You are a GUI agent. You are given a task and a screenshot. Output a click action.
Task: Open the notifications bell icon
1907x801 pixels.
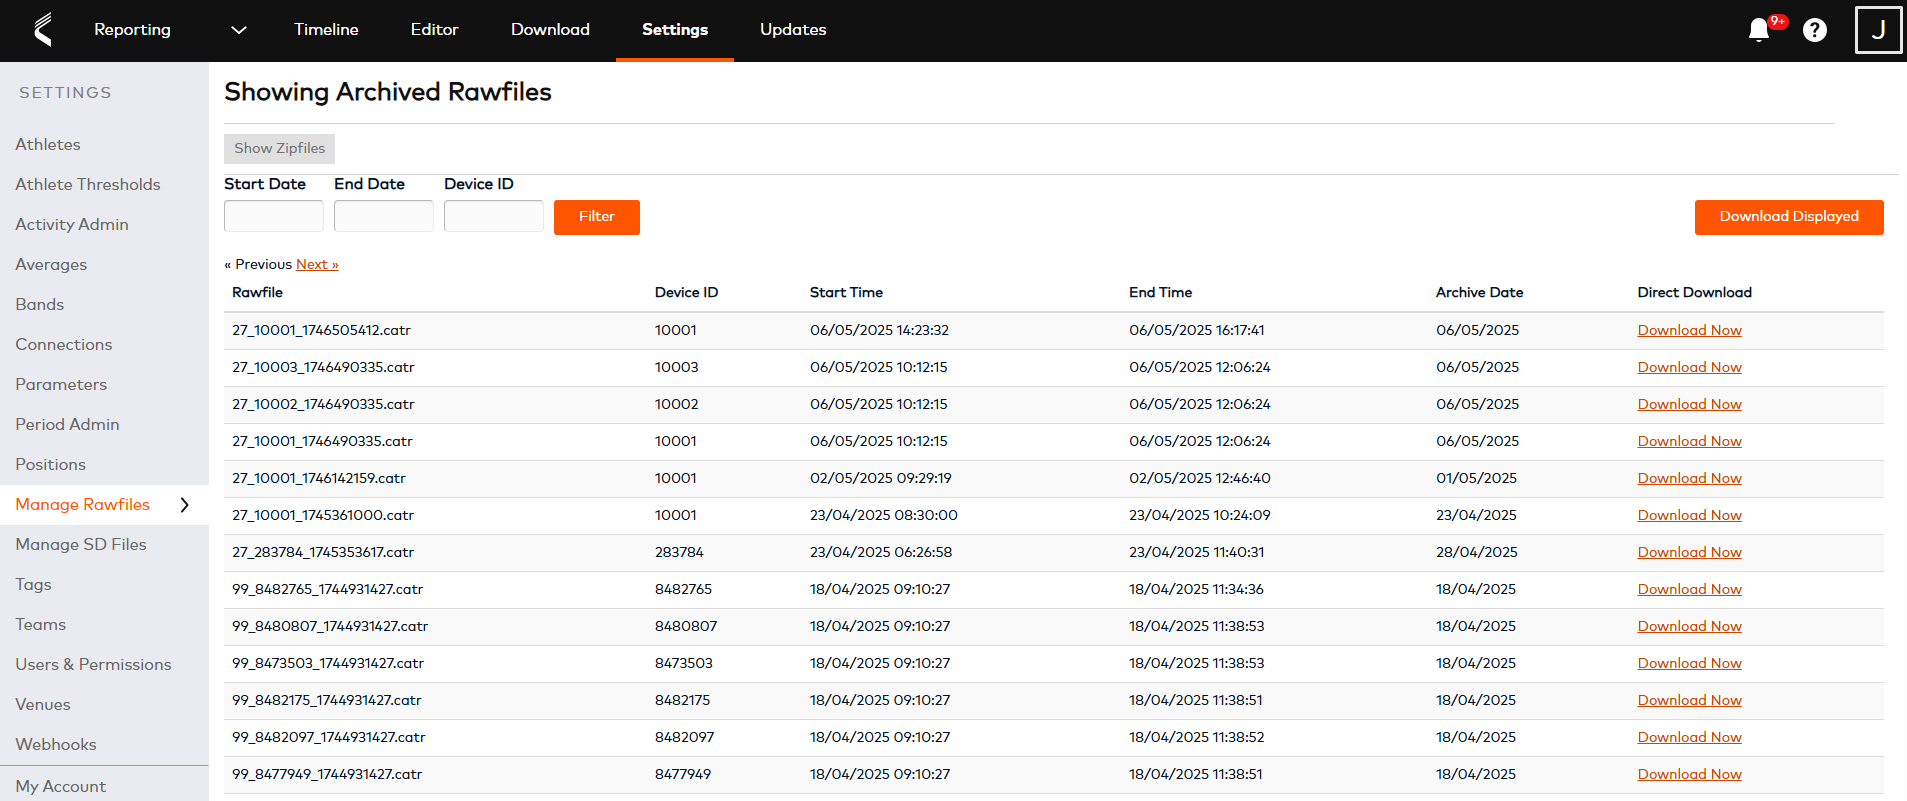(x=1759, y=30)
